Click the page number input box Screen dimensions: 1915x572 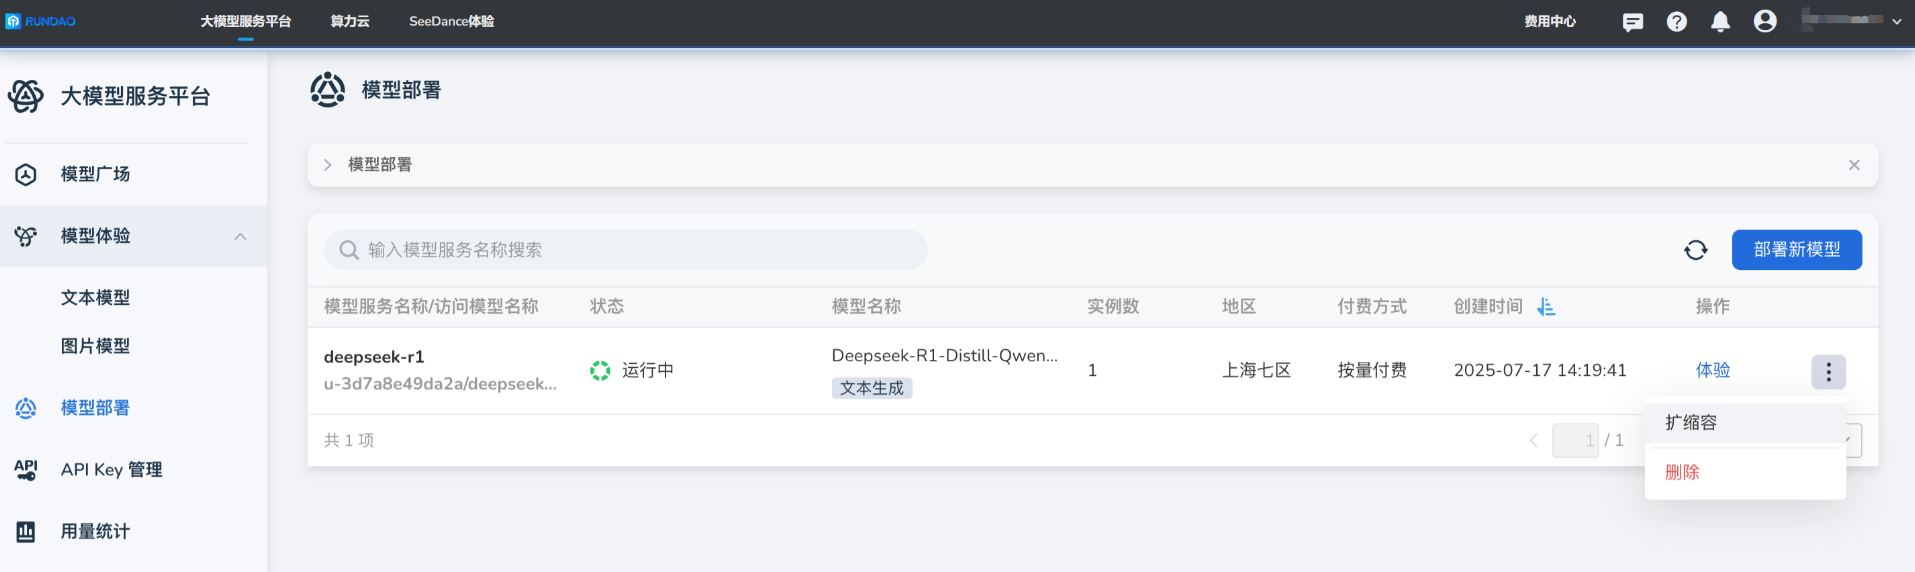click(x=1575, y=440)
